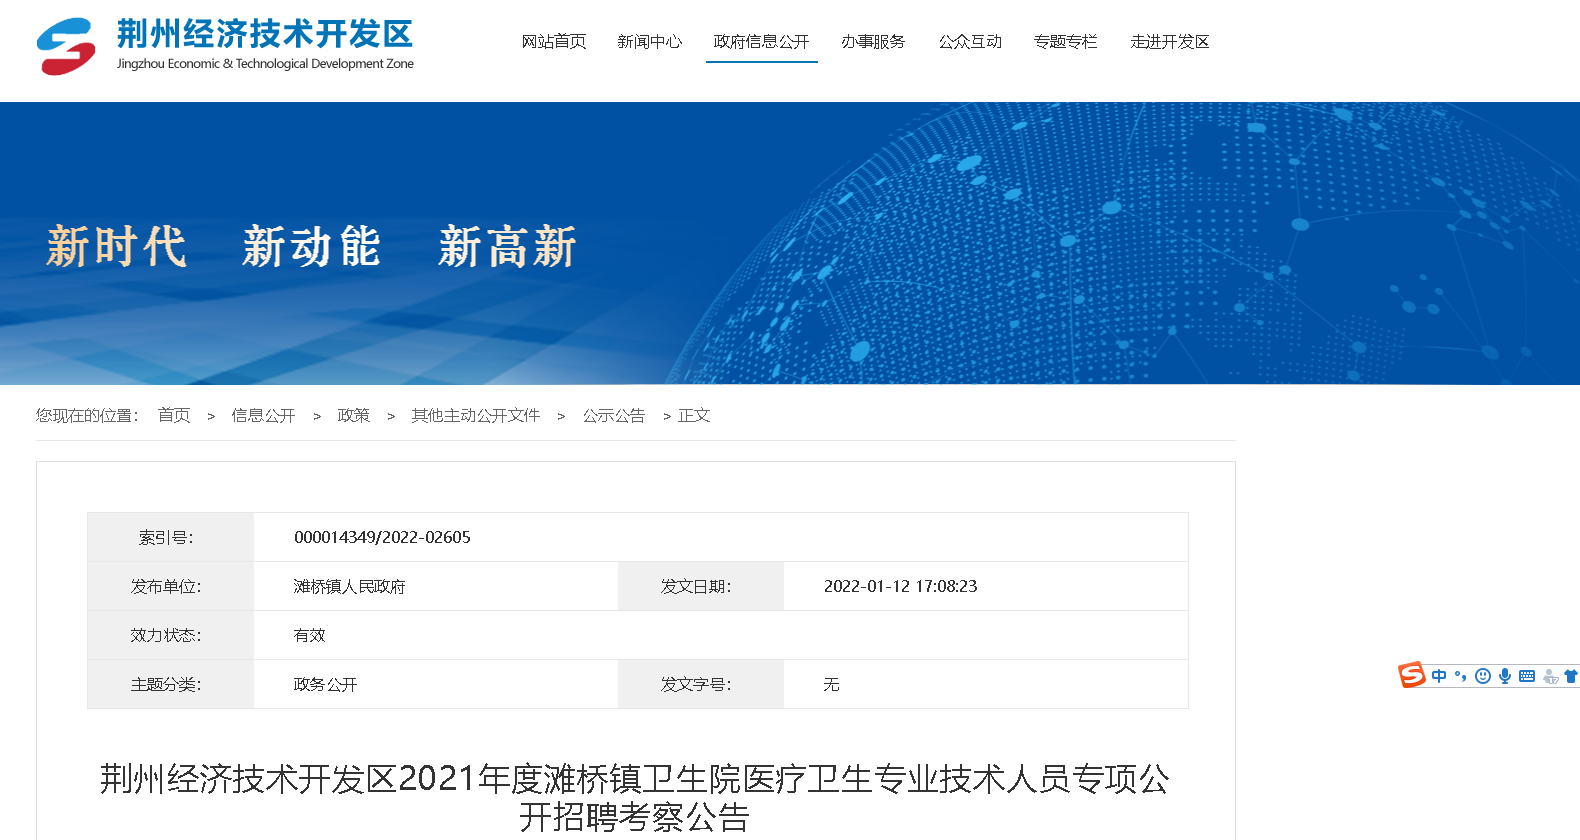Open 办事服务 navigation item
This screenshot has width=1580, height=840.
[873, 42]
